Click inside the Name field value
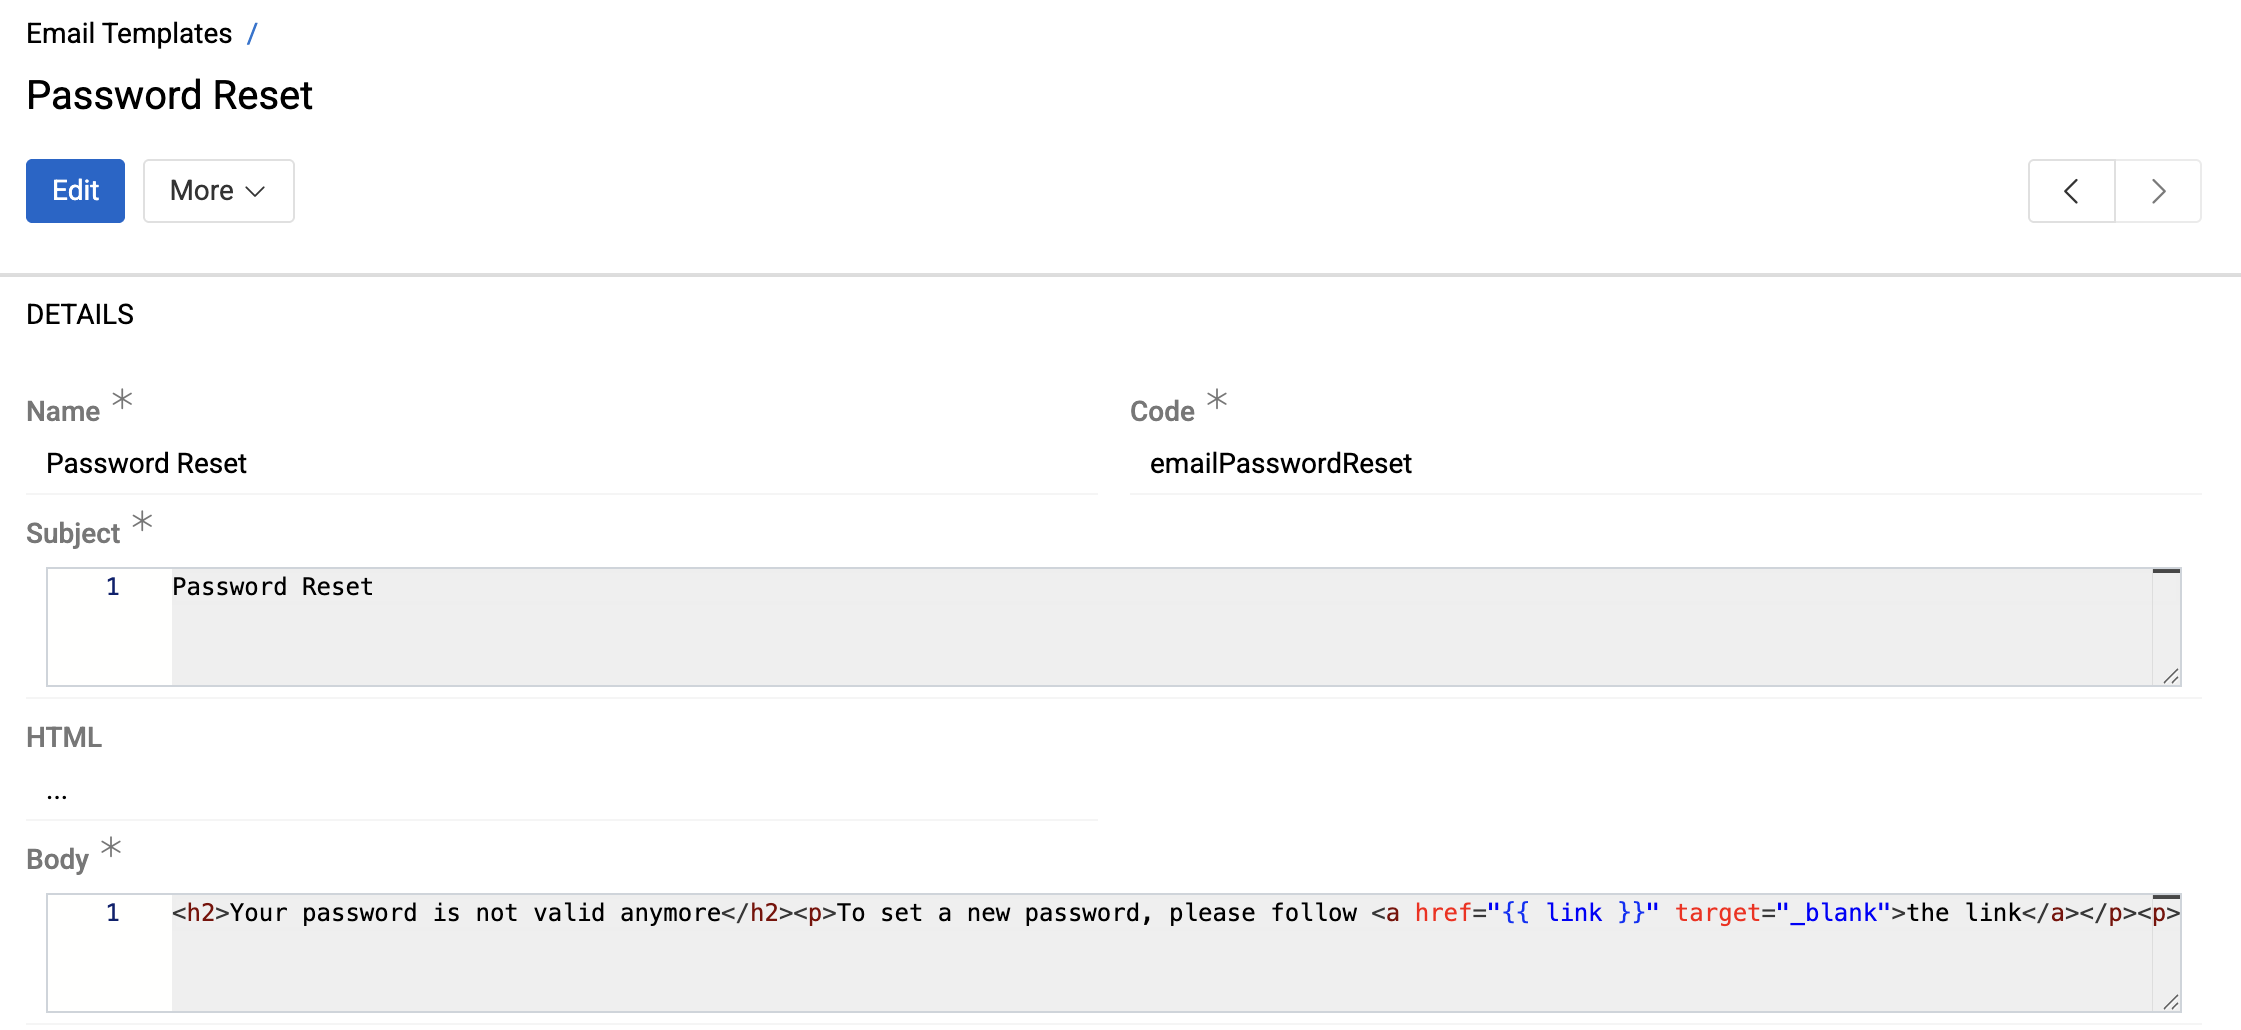 146,463
